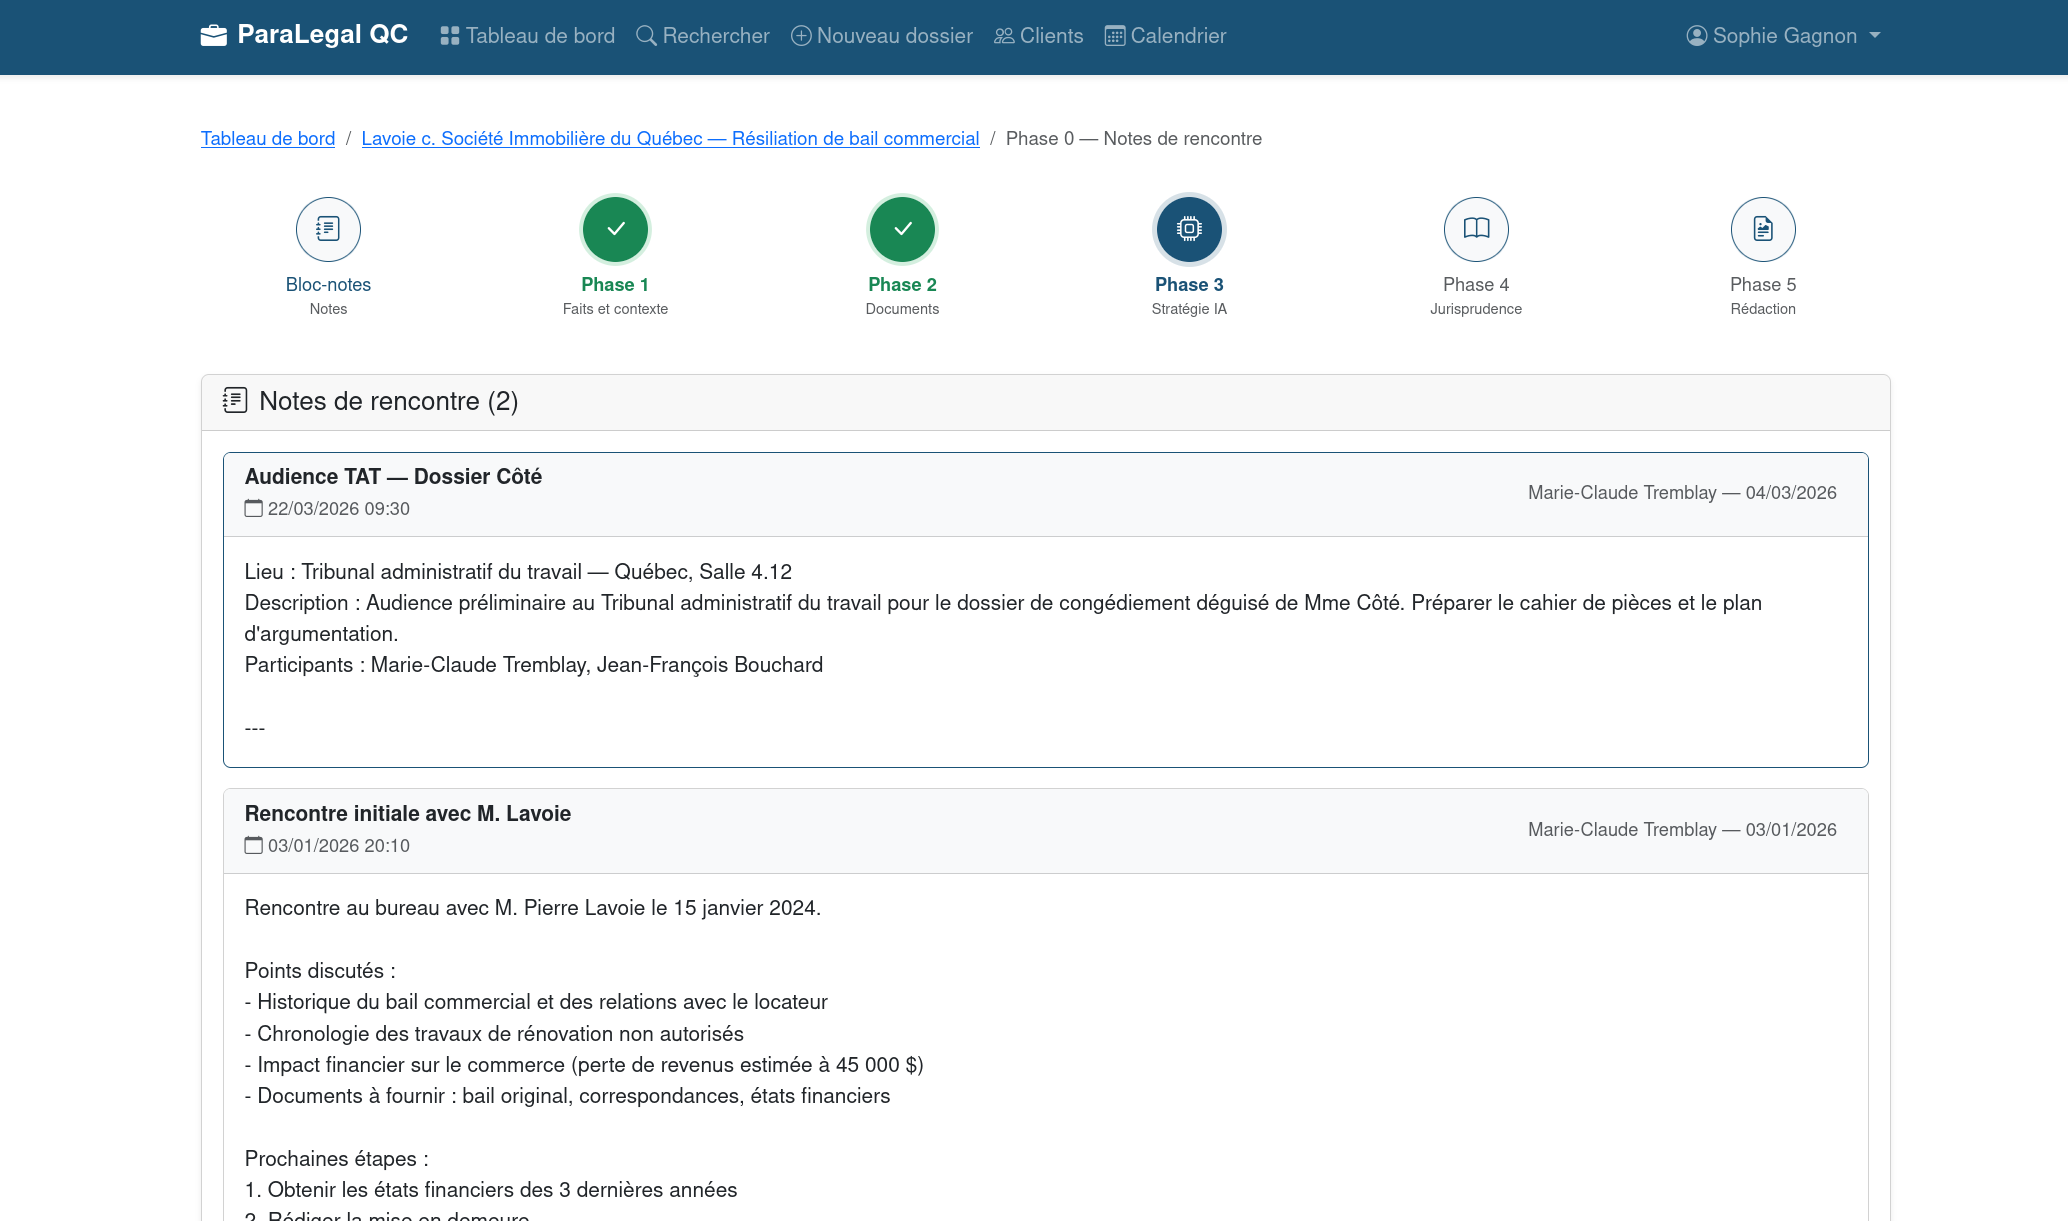Click the notes icon beside Notes de rencontre heading
Screen dimensions: 2068x1221
tap(235, 401)
